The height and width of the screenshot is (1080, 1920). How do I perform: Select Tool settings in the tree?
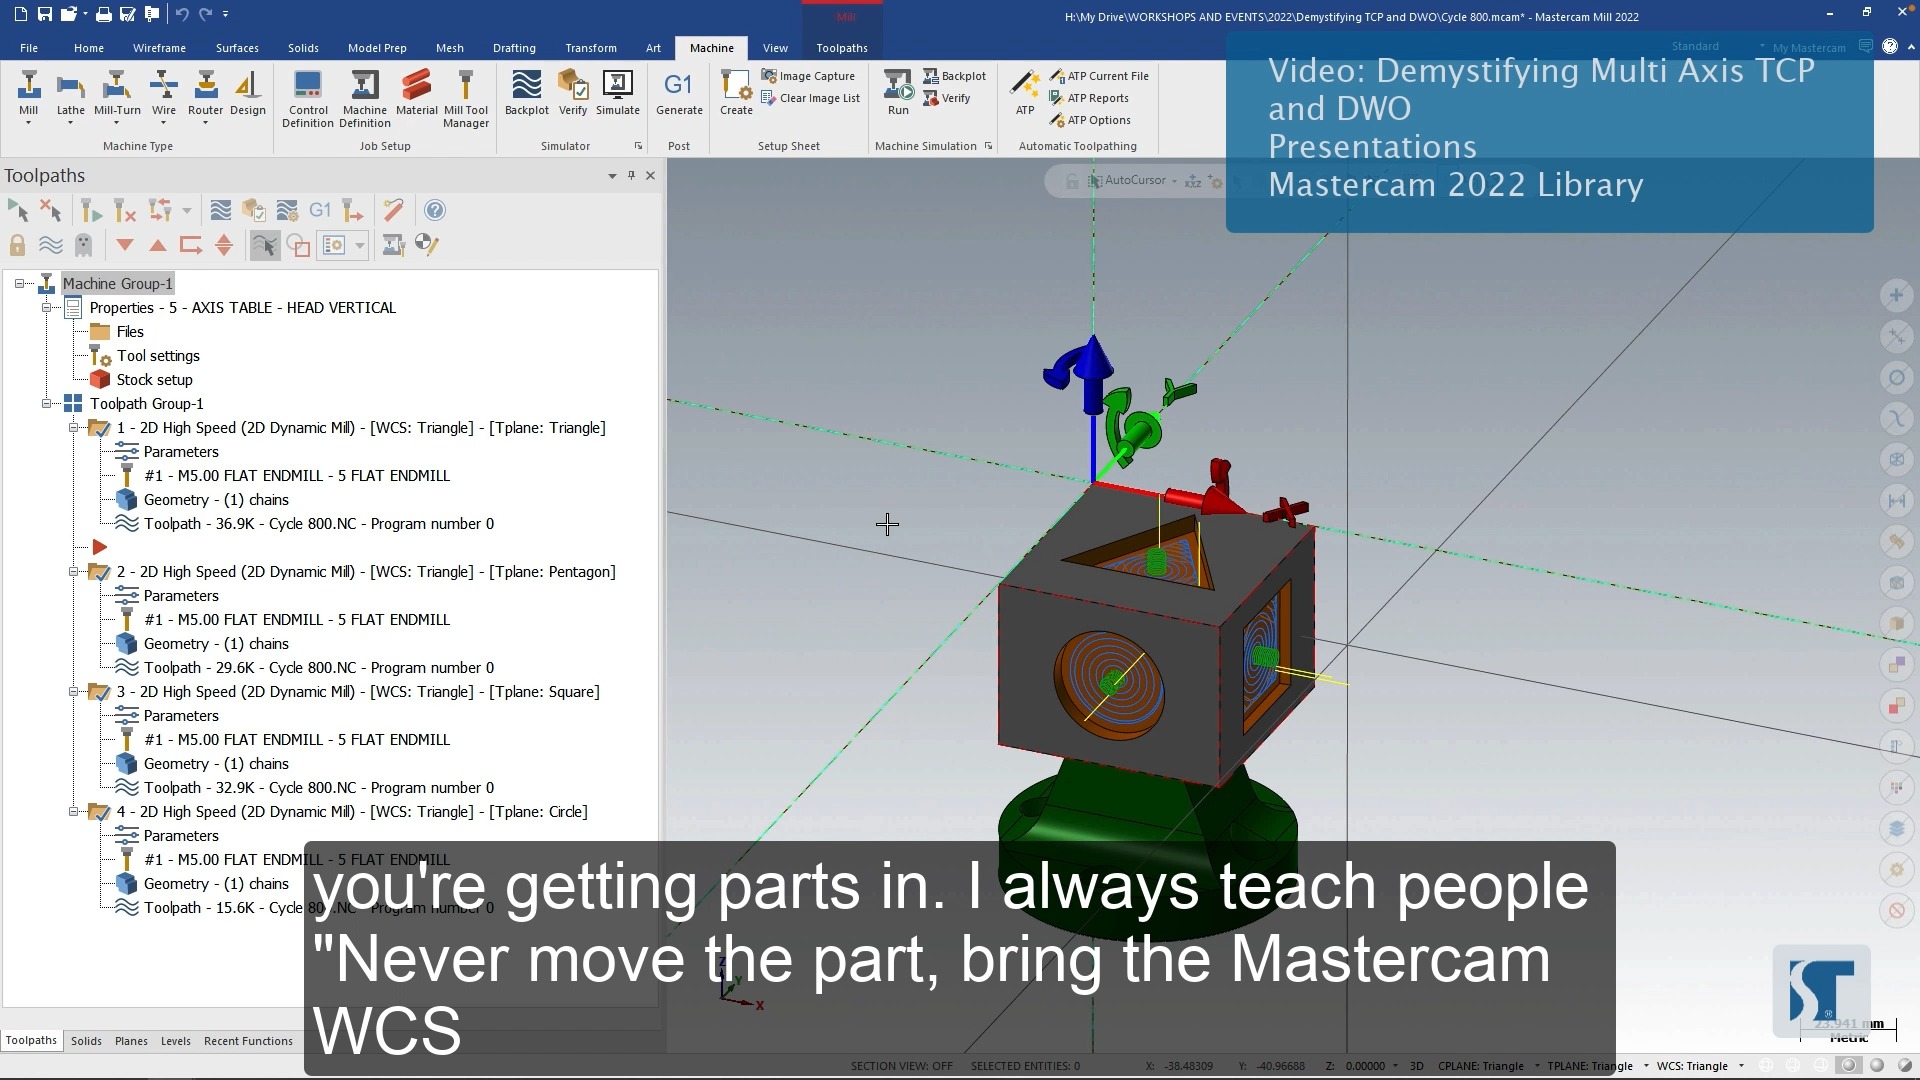point(158,356)
